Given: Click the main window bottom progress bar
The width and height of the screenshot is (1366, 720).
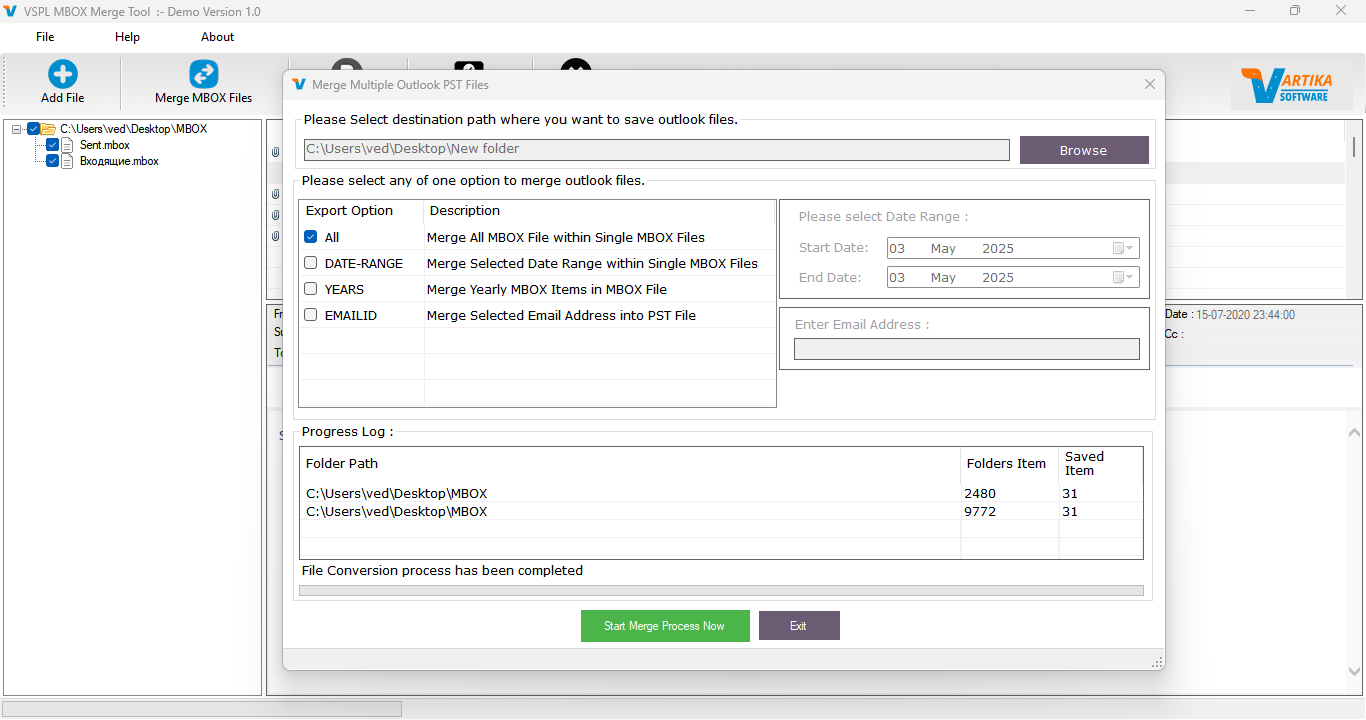Looking at the screenshot, I should (202, 708).
